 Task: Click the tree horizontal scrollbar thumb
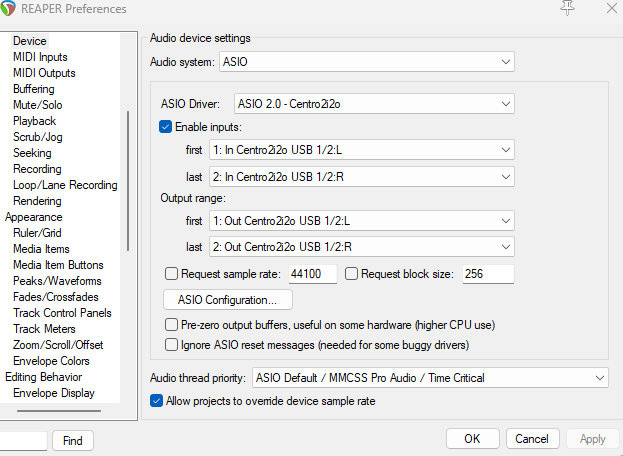point(59,411)
